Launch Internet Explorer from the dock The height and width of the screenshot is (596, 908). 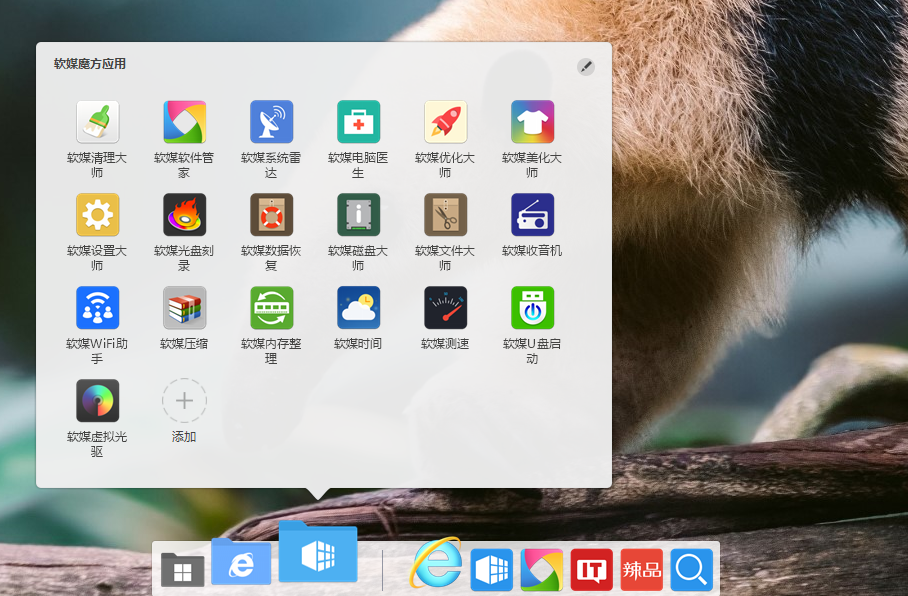(437, 563)
